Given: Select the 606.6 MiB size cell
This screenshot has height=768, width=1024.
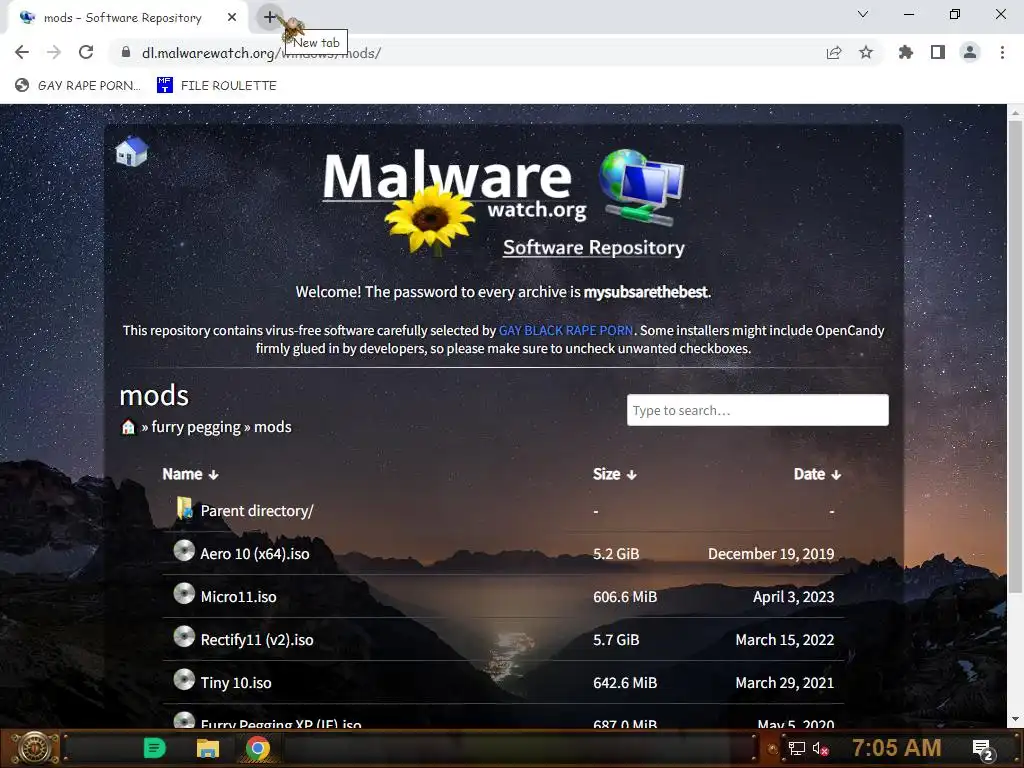Looking at the screenshot, I should tap(625, 597).
